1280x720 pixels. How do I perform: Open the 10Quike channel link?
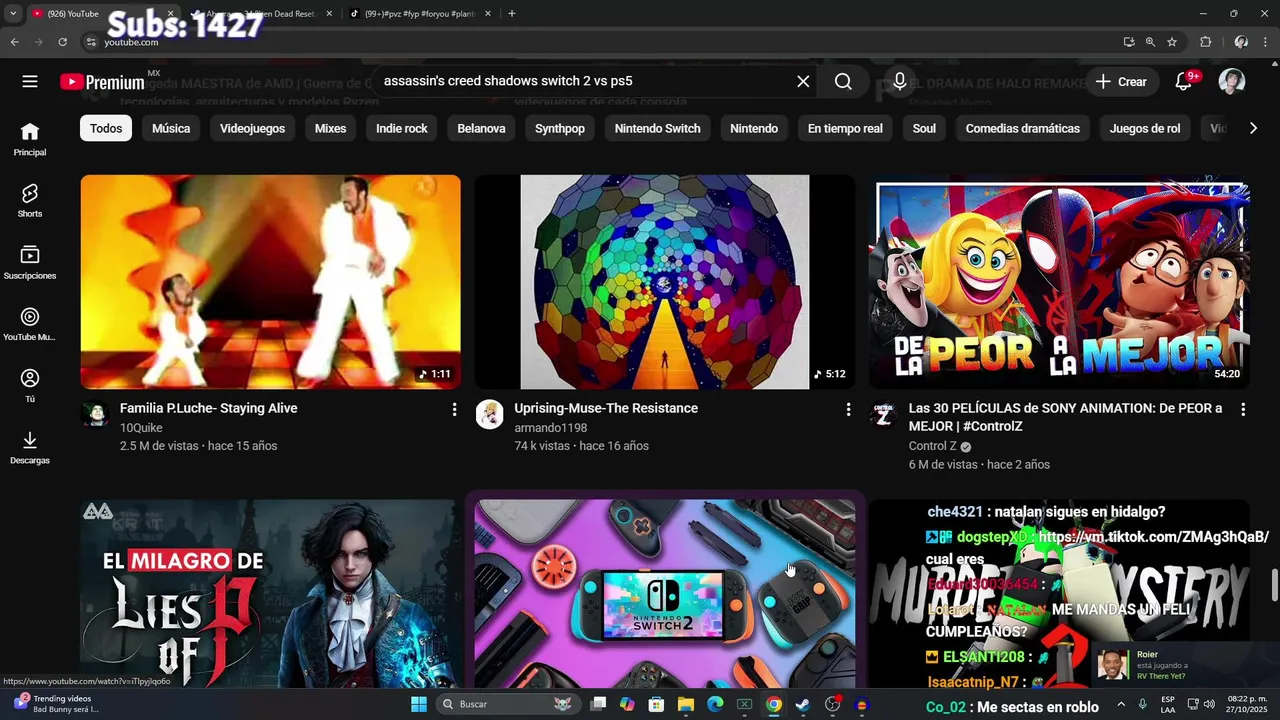141,428
